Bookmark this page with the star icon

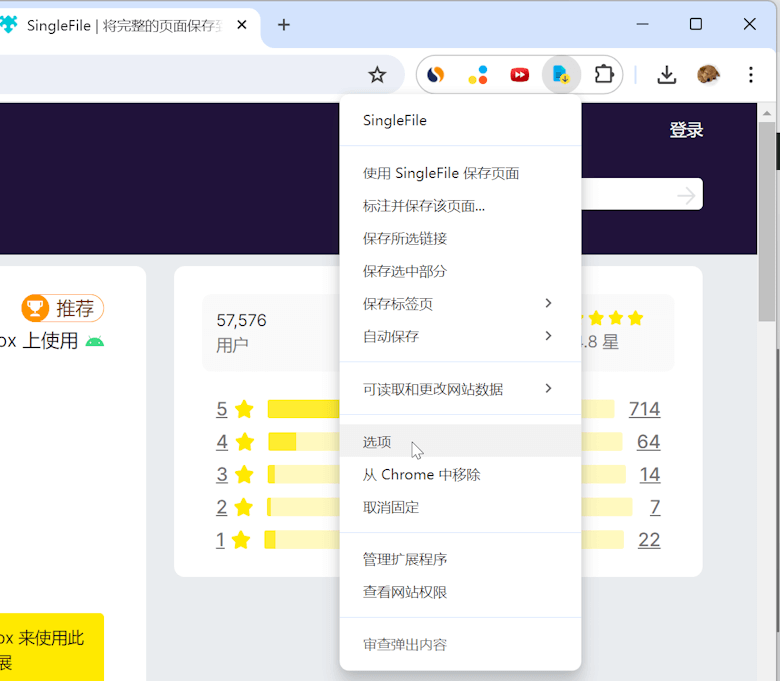click(377, 75)
